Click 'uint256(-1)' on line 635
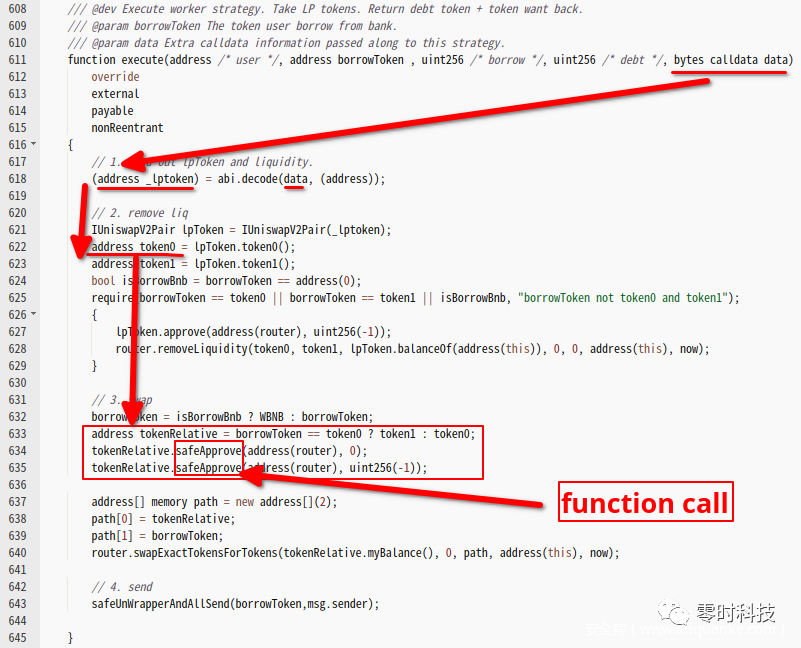This screenshot has height=648, width=801. pyautogui.click(x=385, y=468)
